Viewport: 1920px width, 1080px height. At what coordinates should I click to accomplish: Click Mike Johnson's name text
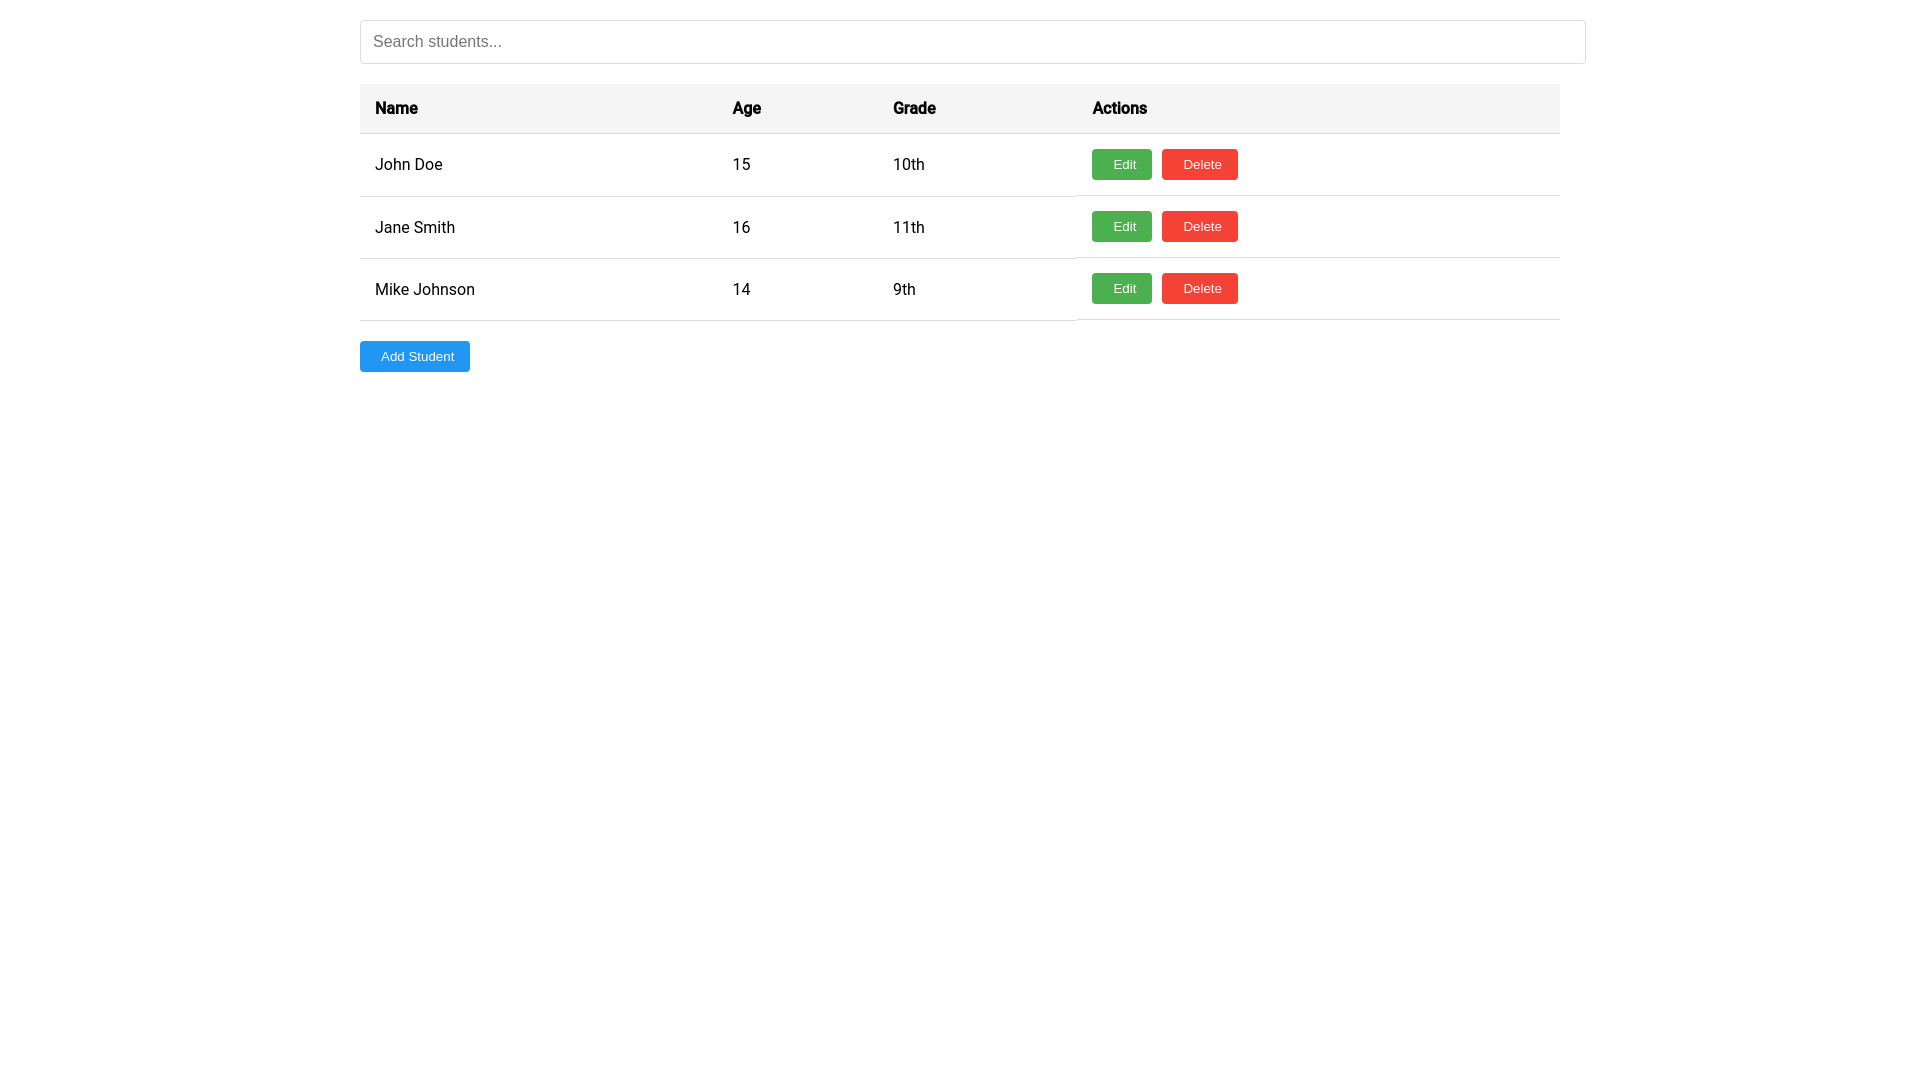click(424, 289)
